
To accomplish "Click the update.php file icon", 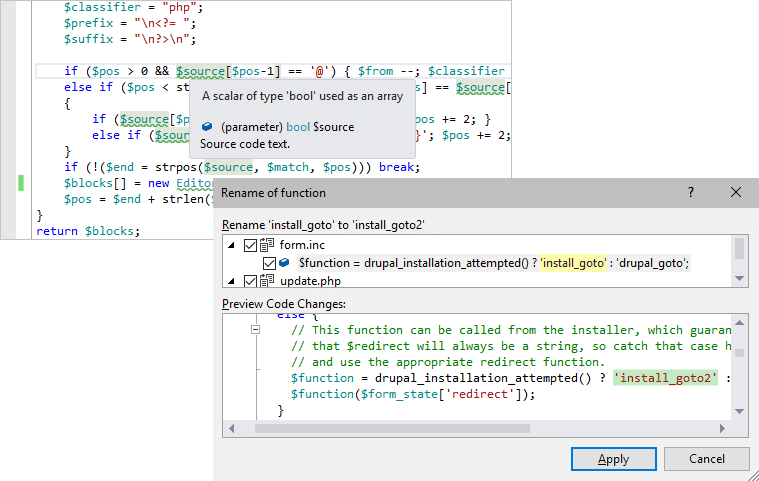I will coord(267,281).
